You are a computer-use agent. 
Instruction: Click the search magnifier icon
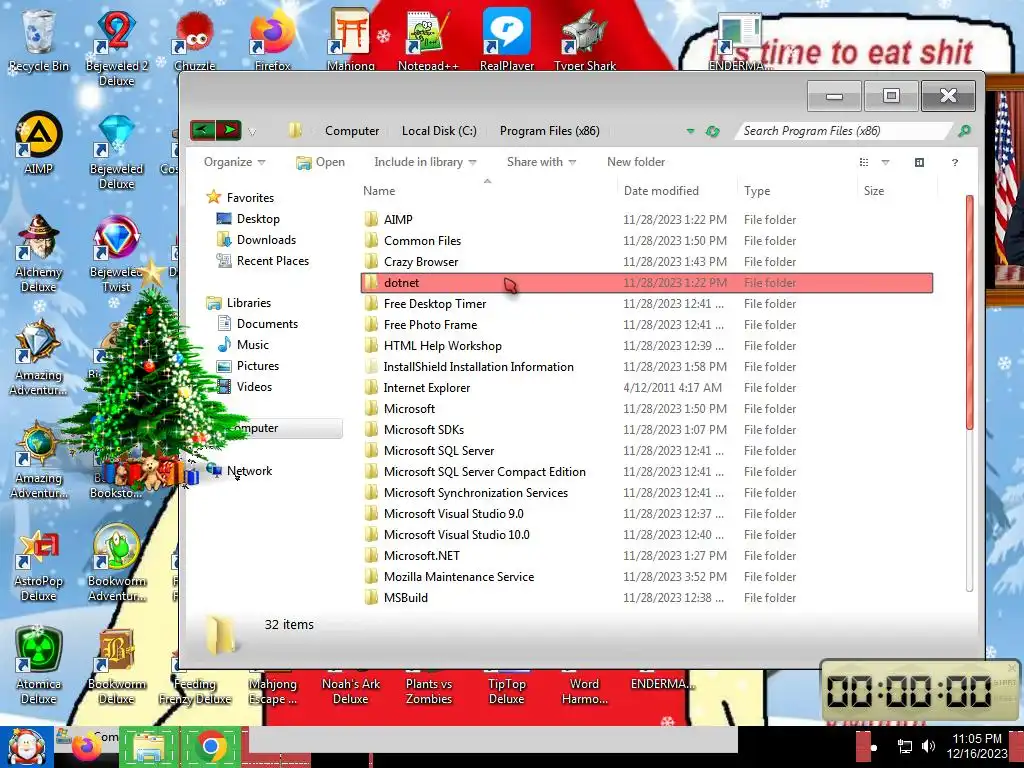click(x=964, y=131)
